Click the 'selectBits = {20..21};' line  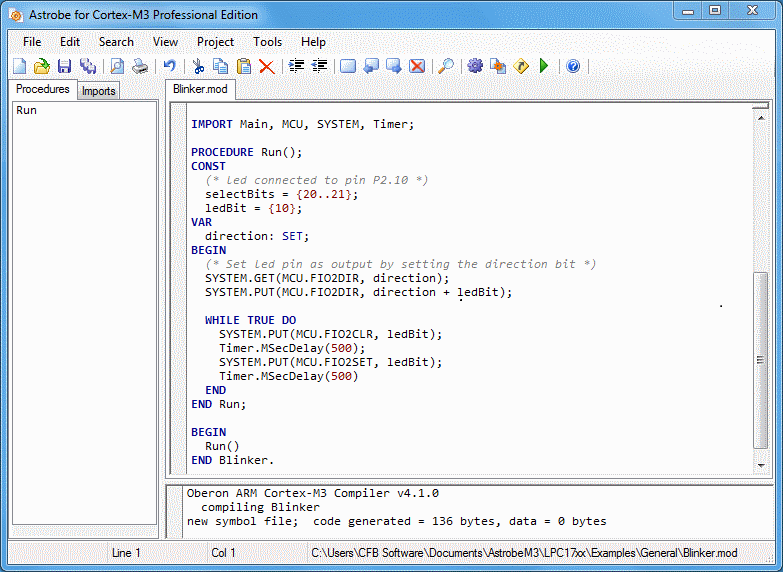point(282,194)
